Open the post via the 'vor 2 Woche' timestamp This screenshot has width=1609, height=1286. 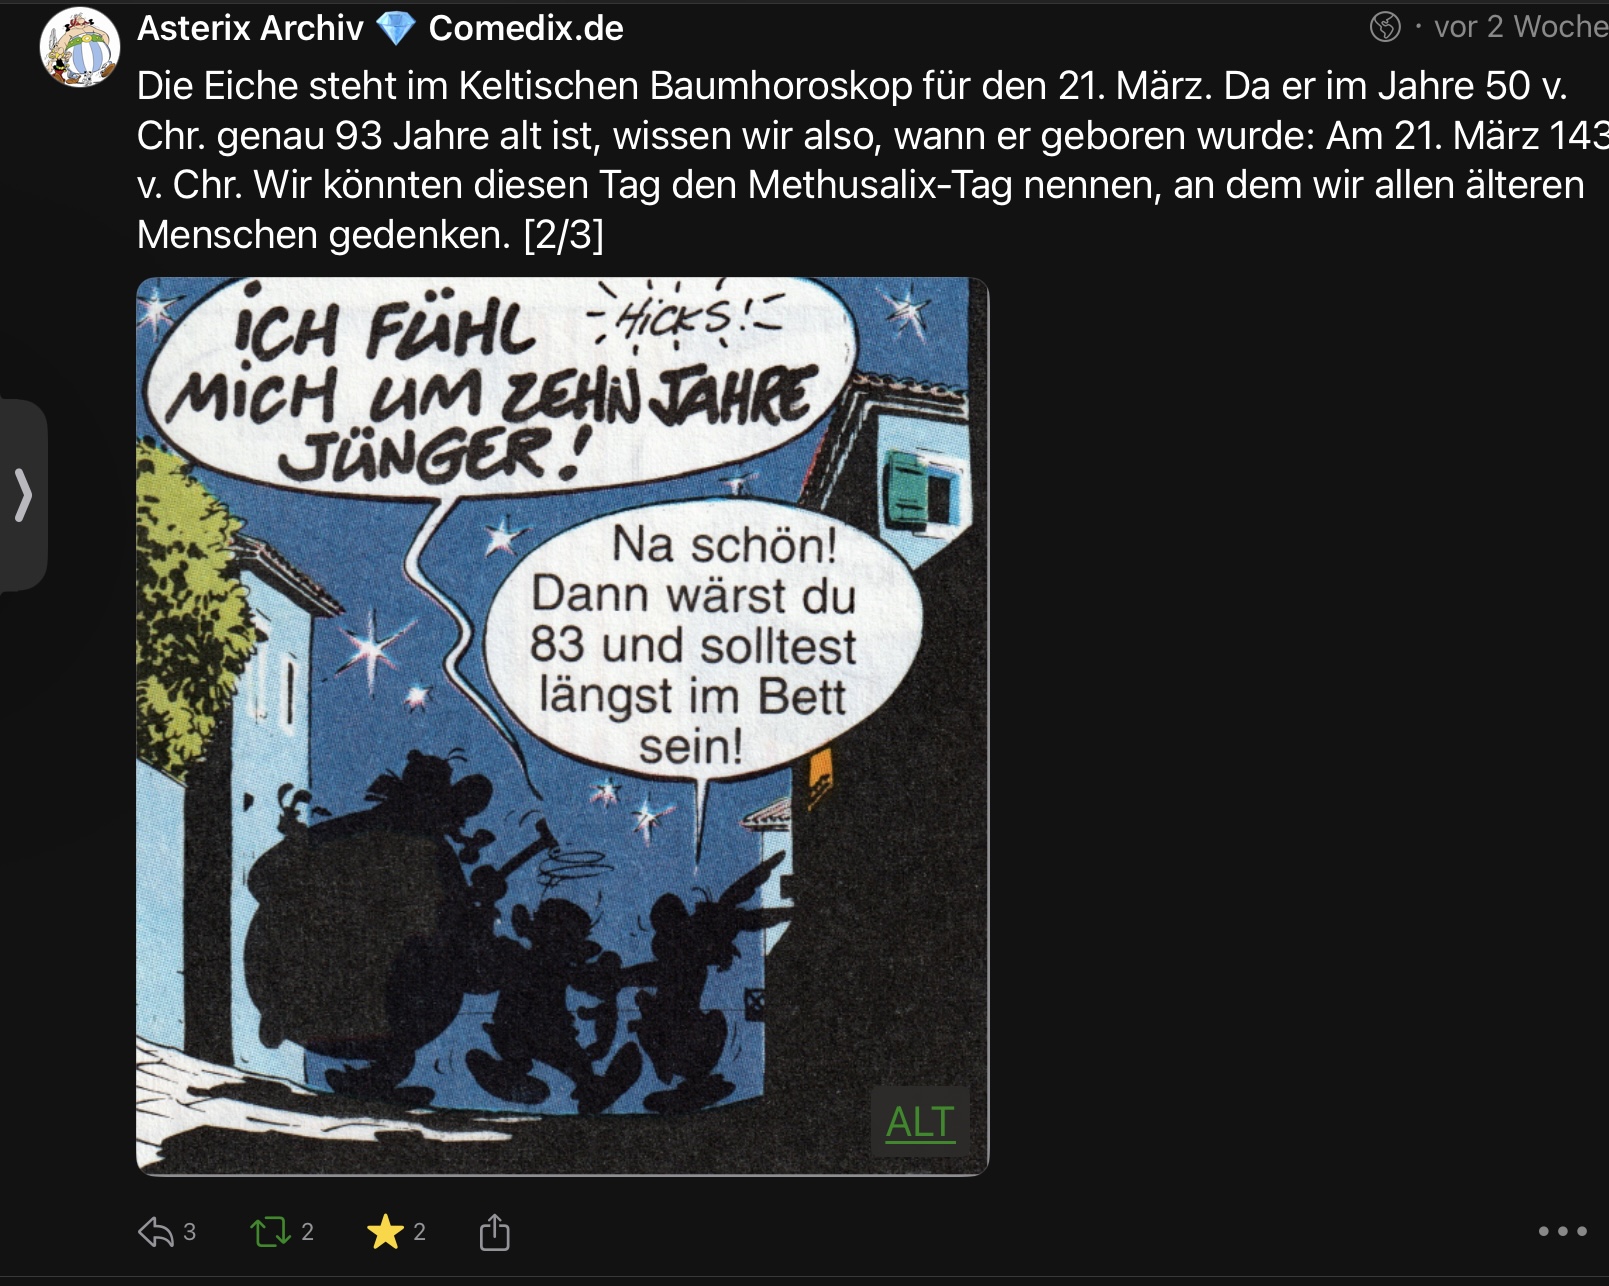coord(1520,27)
